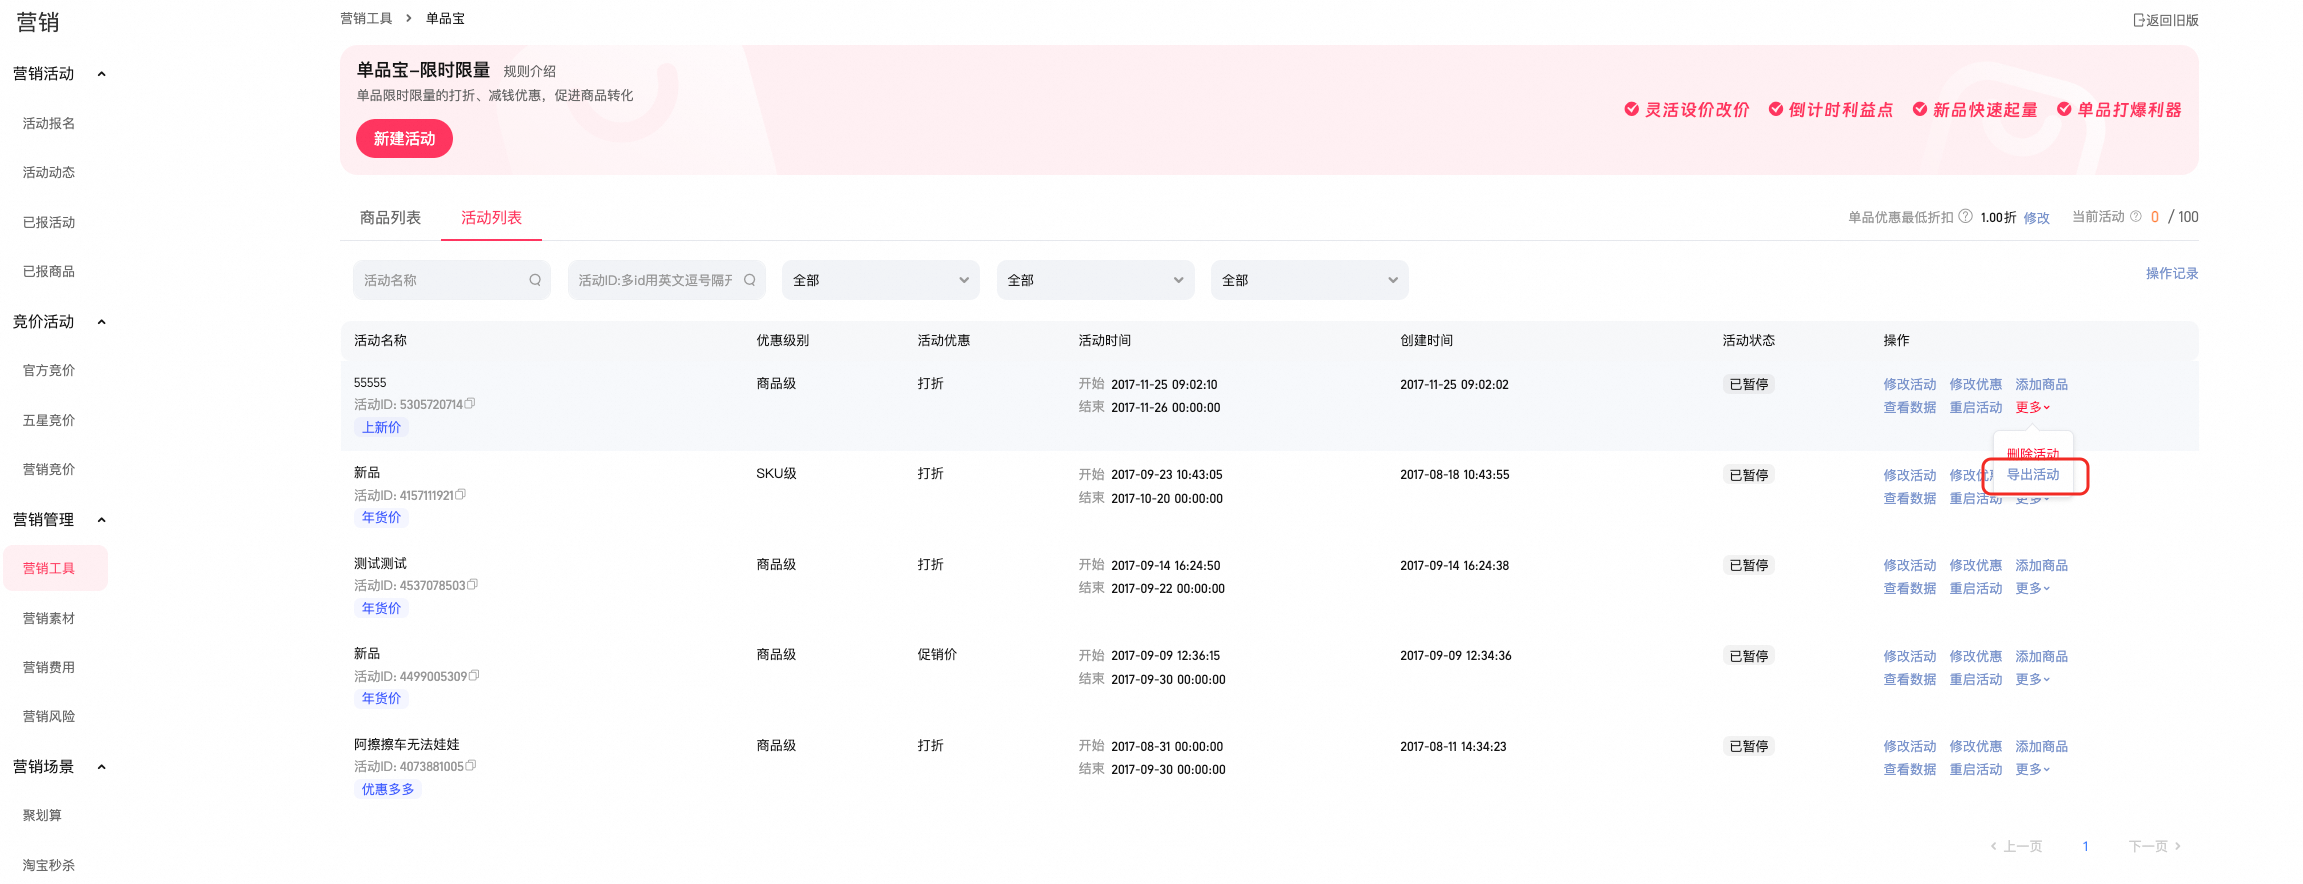This screenshot has height=884, width=2303.
Task: Click search icon in 活动名称 field
Action: click(535, 280)
